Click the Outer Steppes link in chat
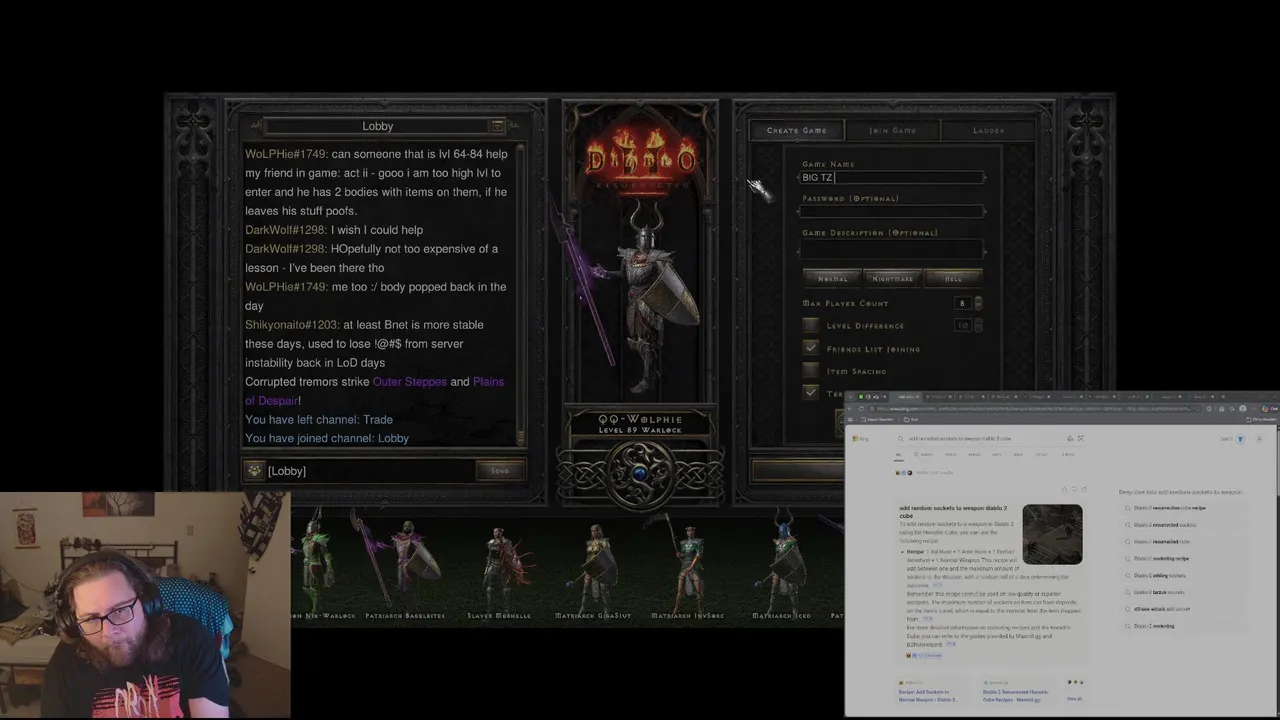This screenshot has width=1280, height=720. tap(410, 382)
